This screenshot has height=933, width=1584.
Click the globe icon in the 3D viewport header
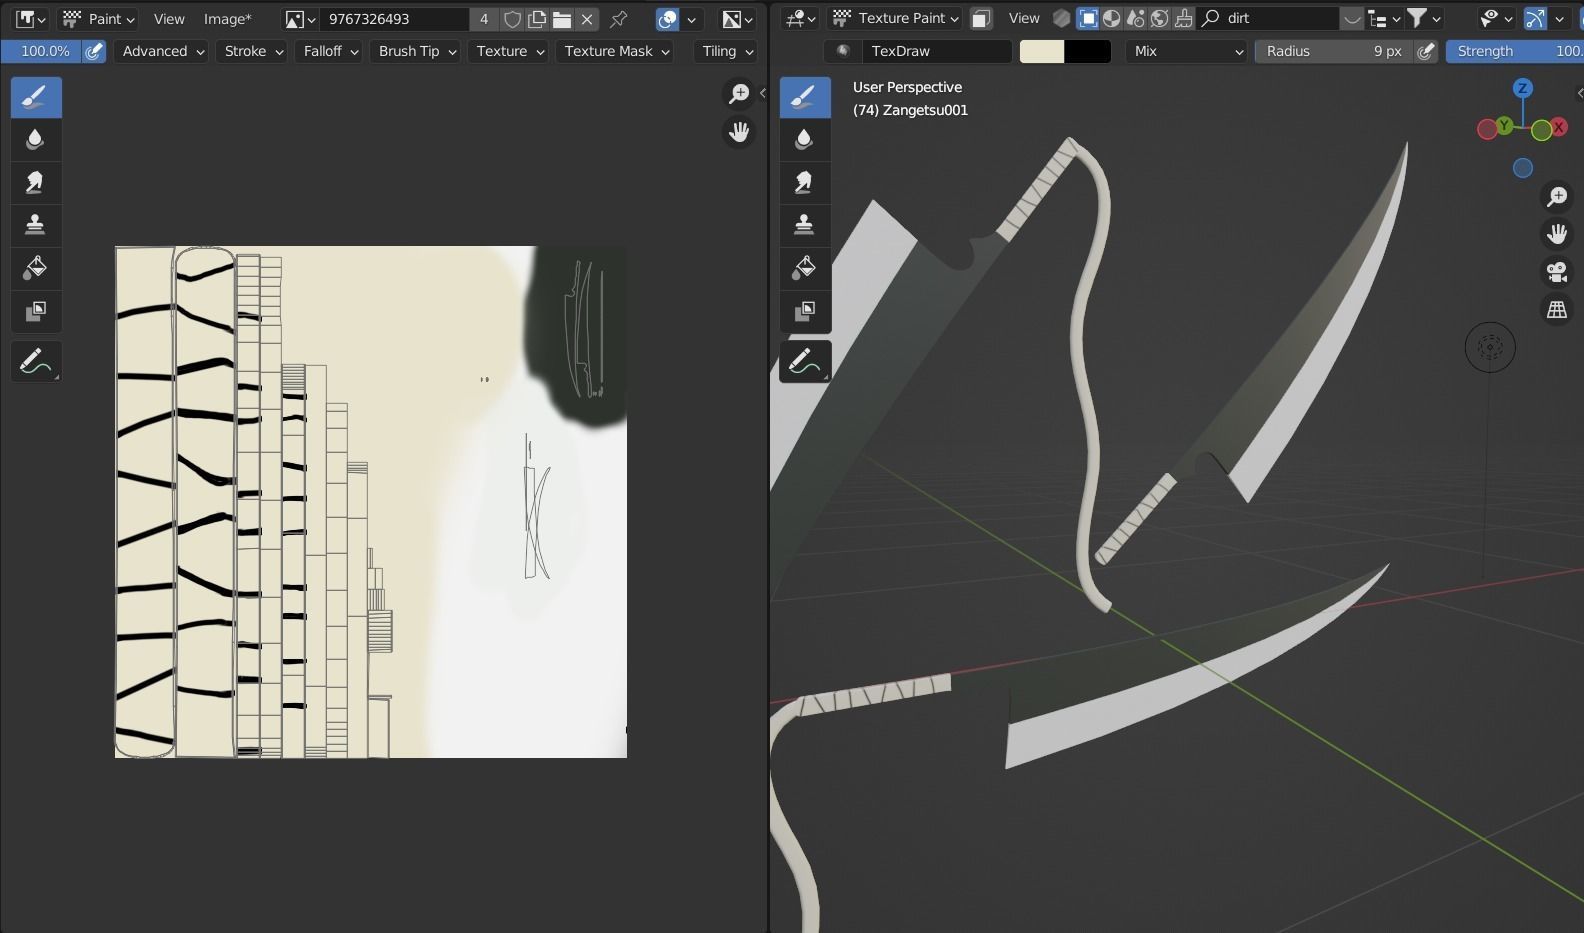click(1160, 18)
